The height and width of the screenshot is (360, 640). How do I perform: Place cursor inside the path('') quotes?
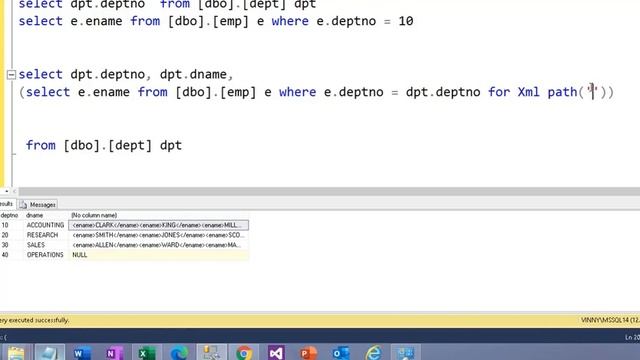click(x=593, y=92)
